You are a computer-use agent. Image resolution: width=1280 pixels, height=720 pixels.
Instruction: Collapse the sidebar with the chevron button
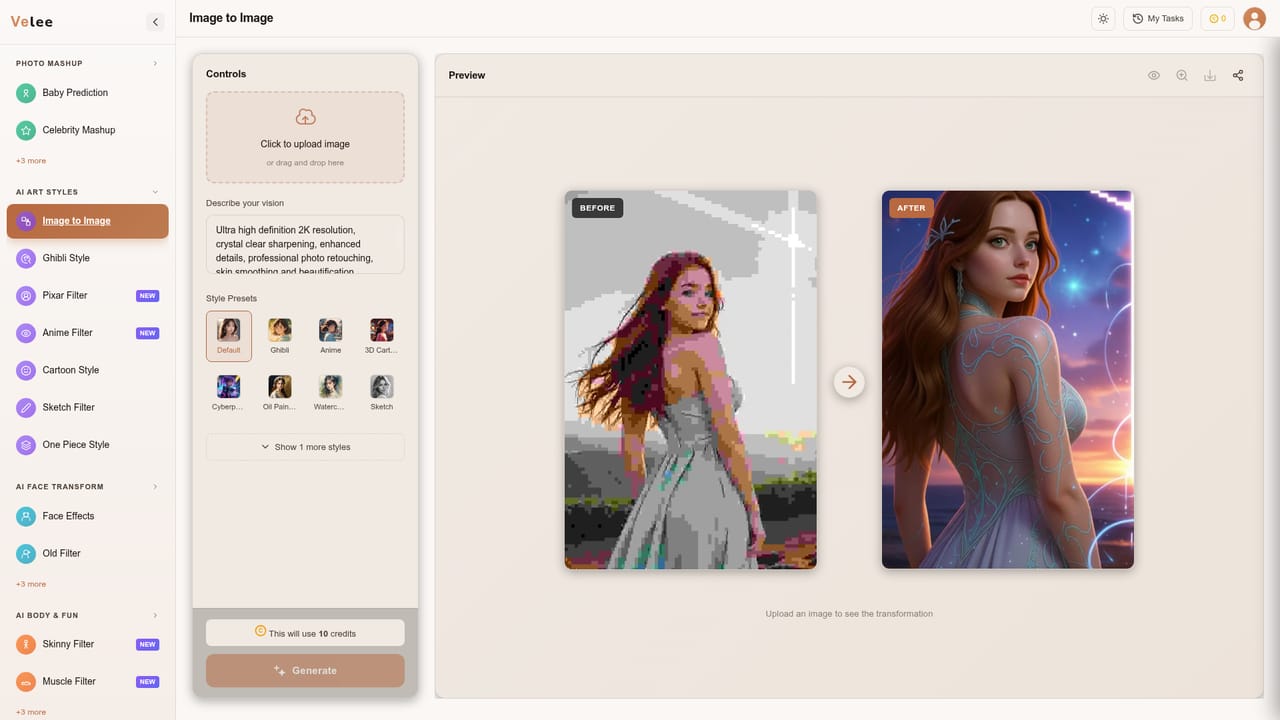[155, 21]
